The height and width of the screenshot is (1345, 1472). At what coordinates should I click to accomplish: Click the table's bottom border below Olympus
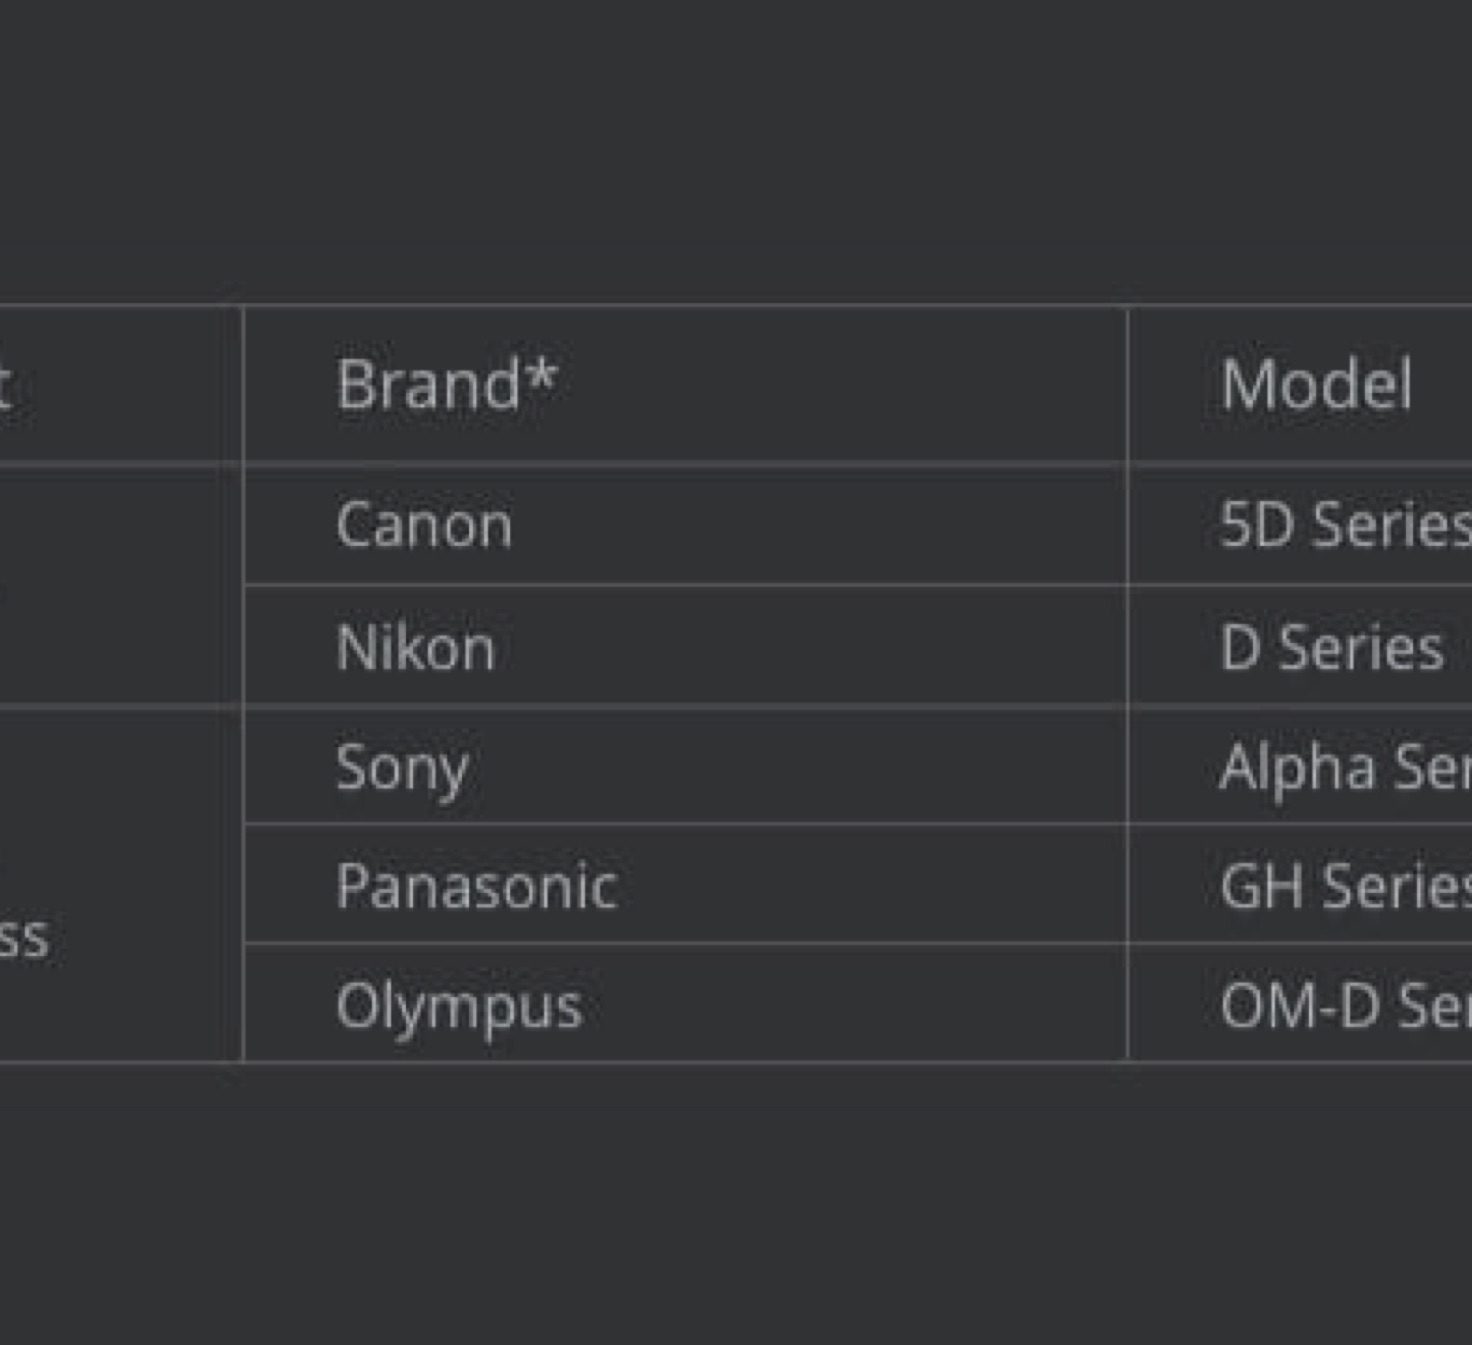pyautogui.click(x=685, y=1062)
